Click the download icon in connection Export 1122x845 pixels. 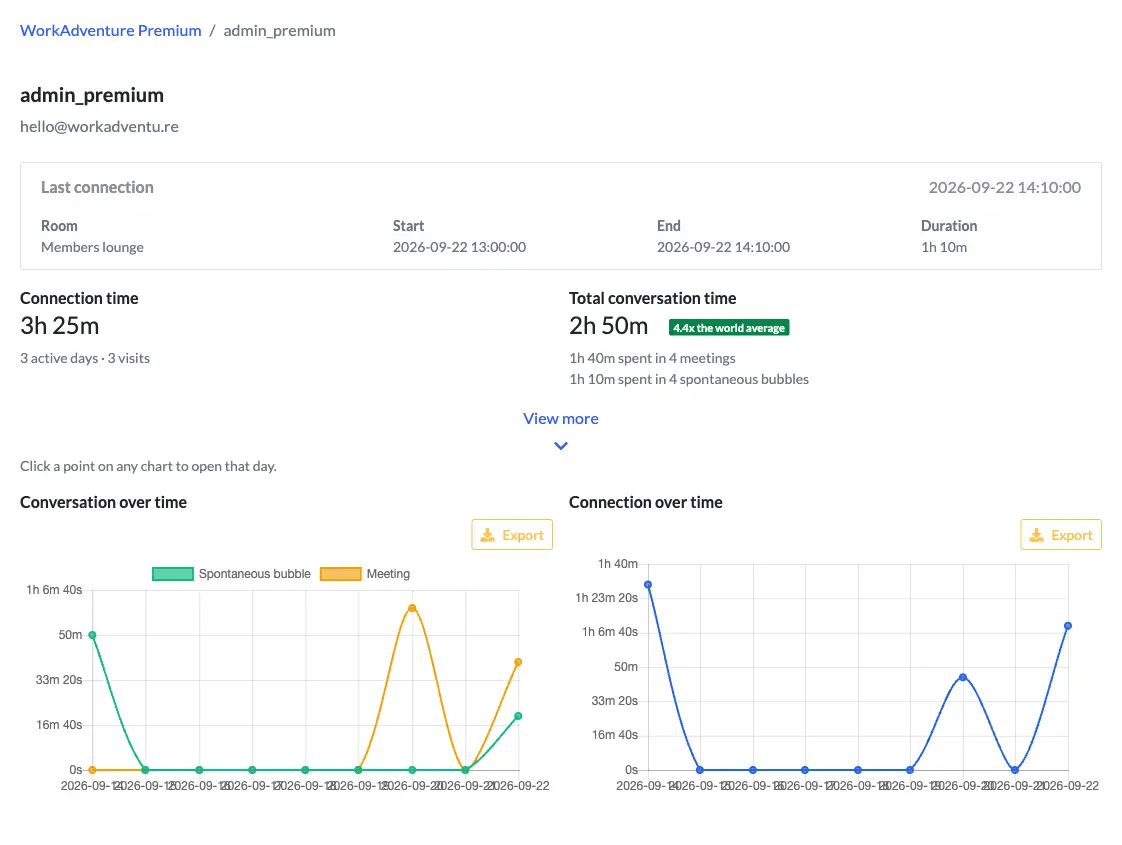pos(1036,535)
